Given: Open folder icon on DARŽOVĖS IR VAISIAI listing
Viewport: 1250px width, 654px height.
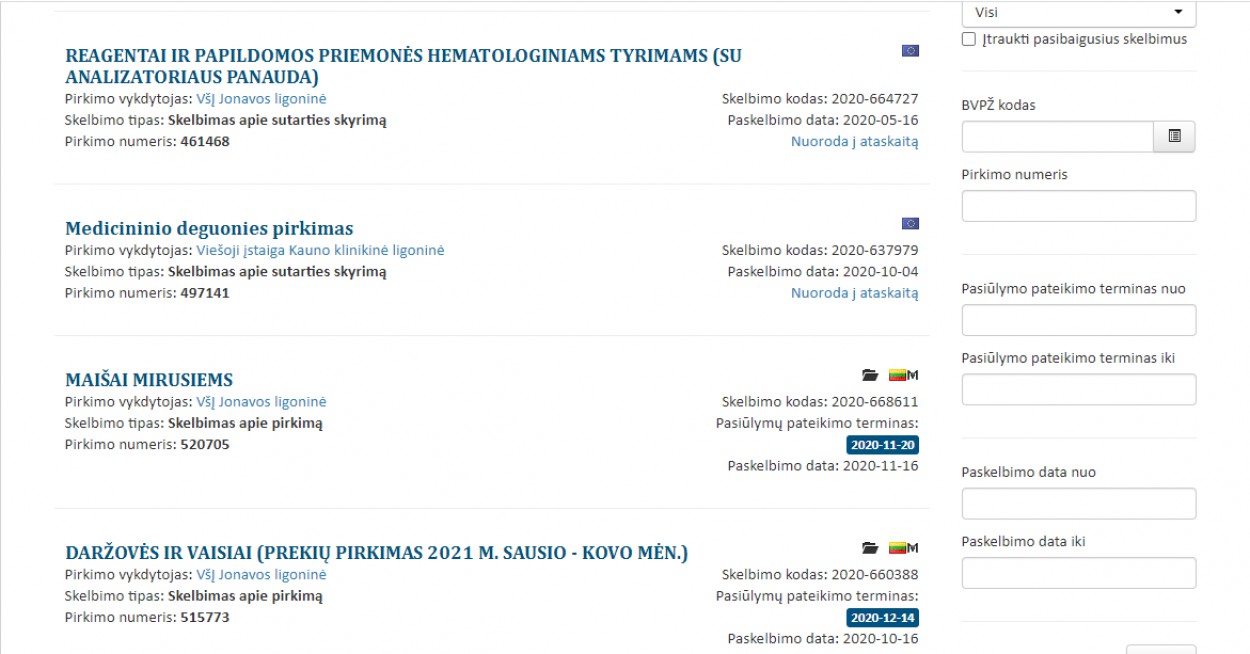Looking at the screenshot, I should pyautogui.click(x=870, y=548).
